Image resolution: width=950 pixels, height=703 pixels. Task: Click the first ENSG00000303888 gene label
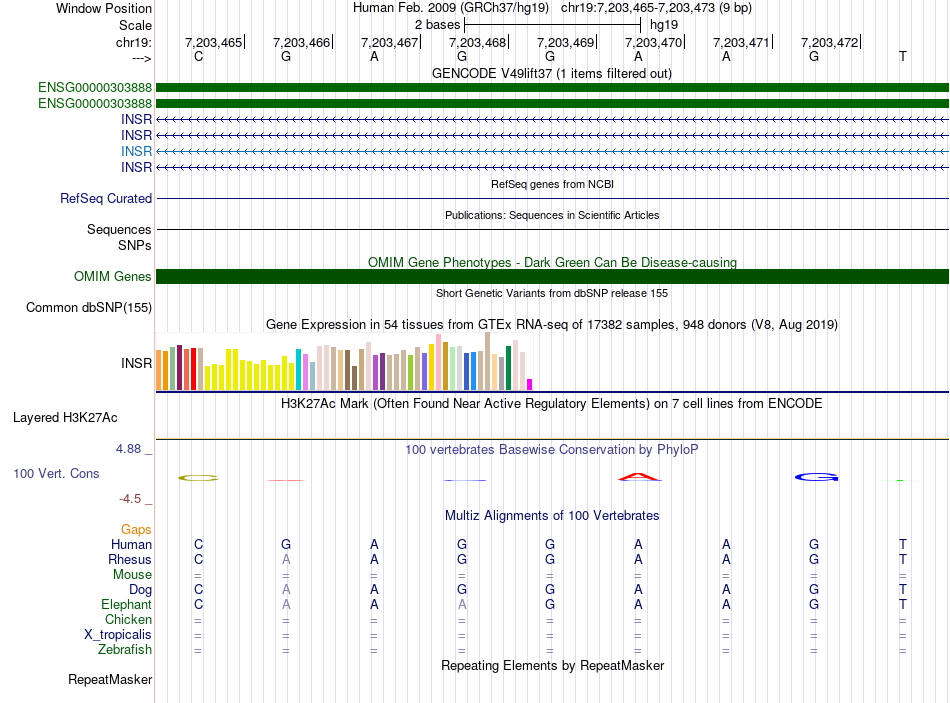coord(95,87)
